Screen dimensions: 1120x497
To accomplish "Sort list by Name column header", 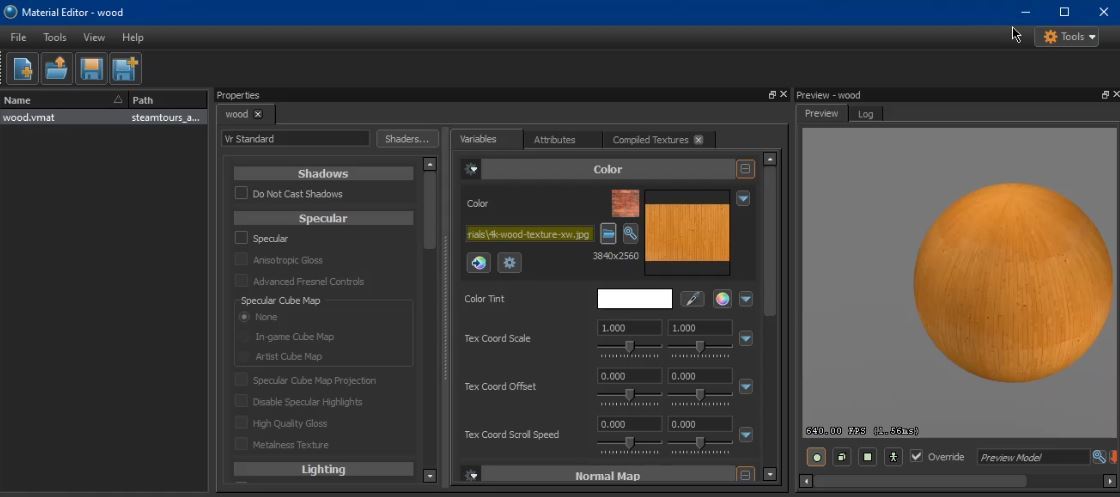I will [x=64, y=100].
